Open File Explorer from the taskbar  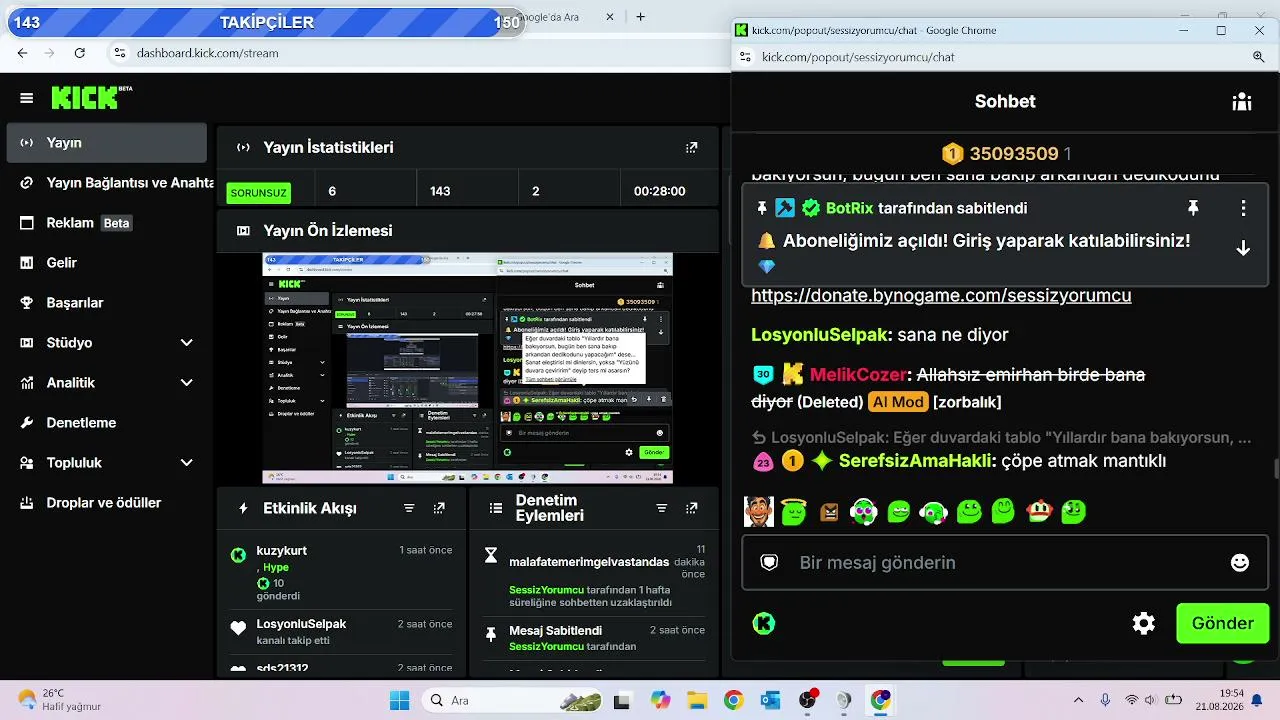point(697,700)
